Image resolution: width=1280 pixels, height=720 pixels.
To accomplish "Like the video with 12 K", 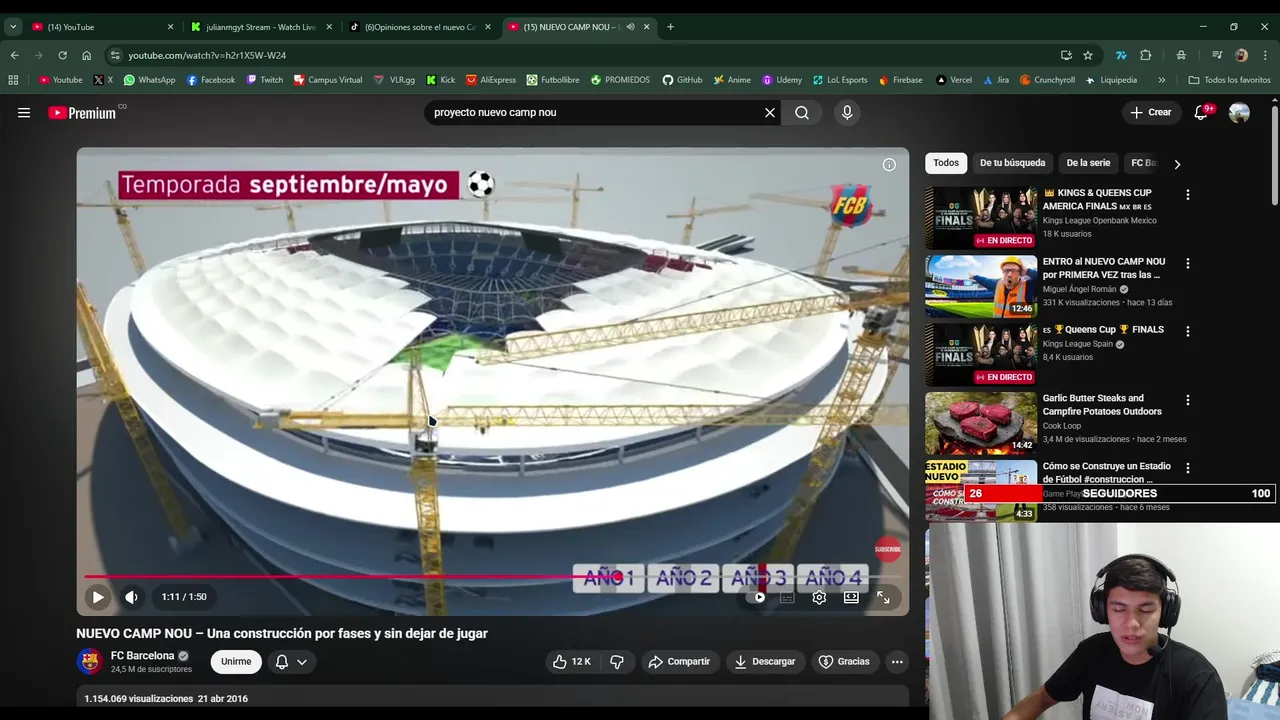I will click(x=571, y=661).
